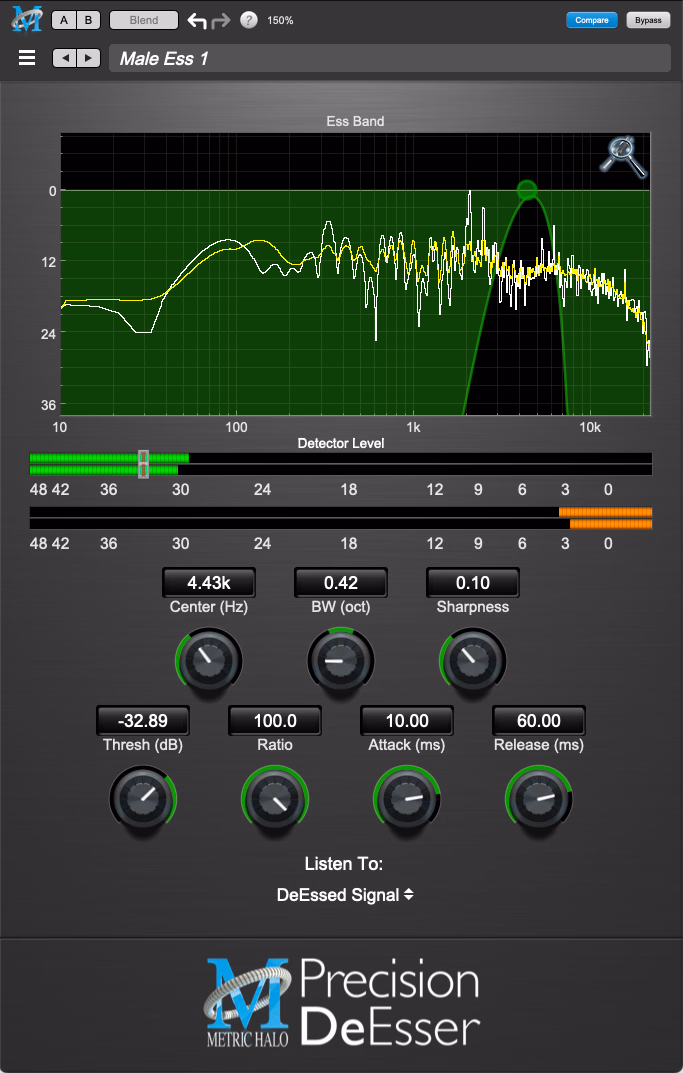Image resolution: width=683 pixels, height=1073 pixels.
Task: Click the Attack knob
Action: pos(407,799)
